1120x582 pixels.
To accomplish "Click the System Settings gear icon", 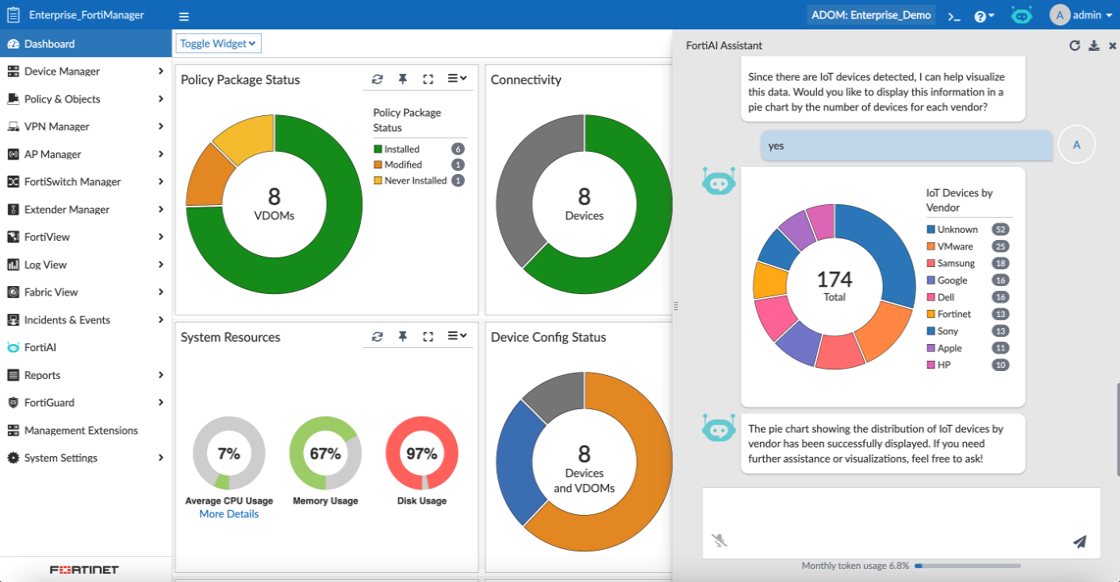I will (x=13, y=458).
